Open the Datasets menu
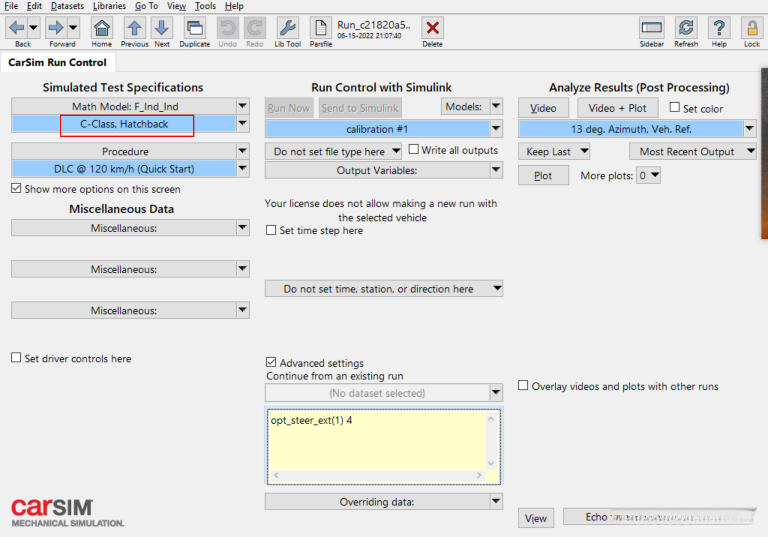The width and height of the screenshot is (768, 537). coord(67,6)
